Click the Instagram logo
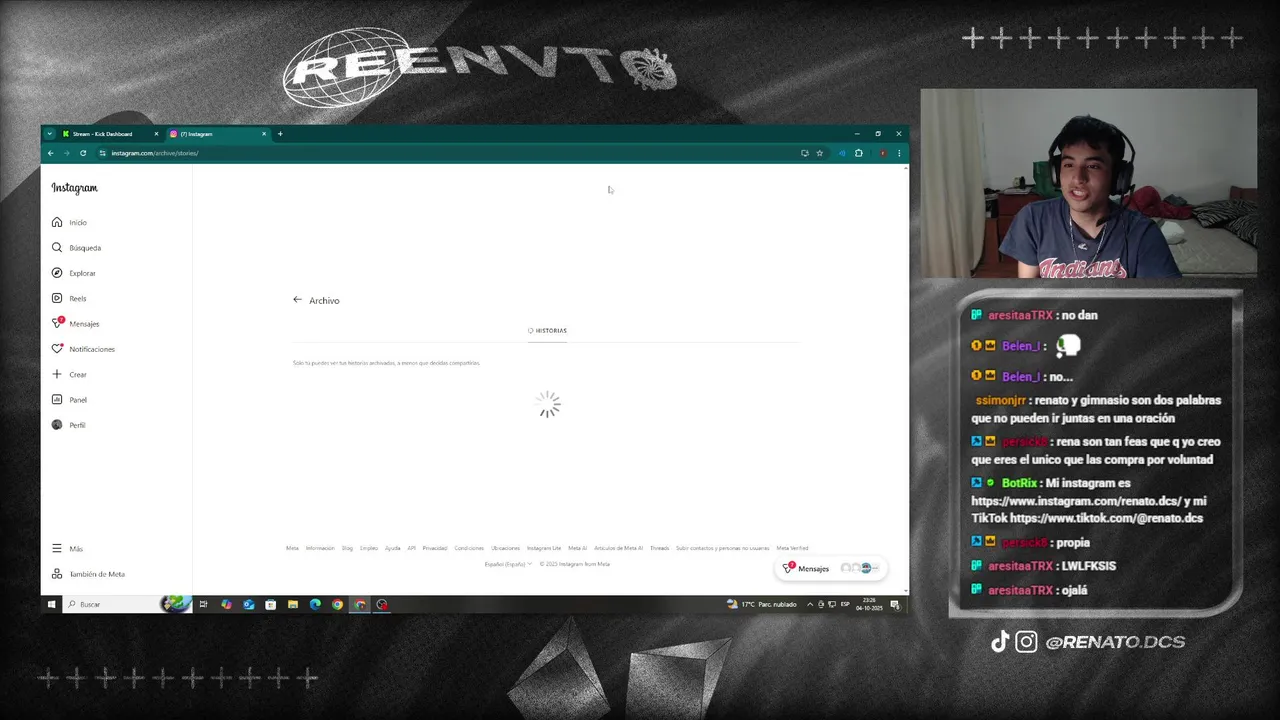 [x=75, y=188]
